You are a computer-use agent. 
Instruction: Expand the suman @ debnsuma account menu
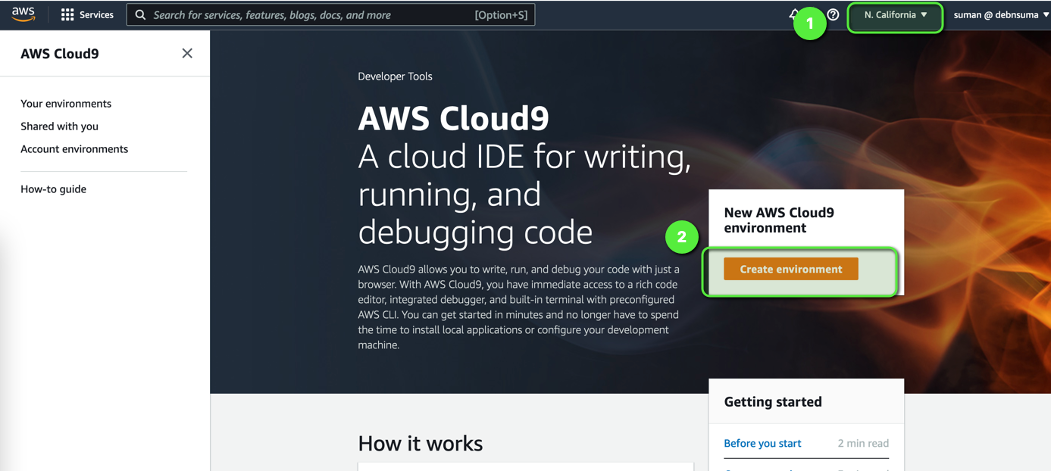[x=1001, y=15]
